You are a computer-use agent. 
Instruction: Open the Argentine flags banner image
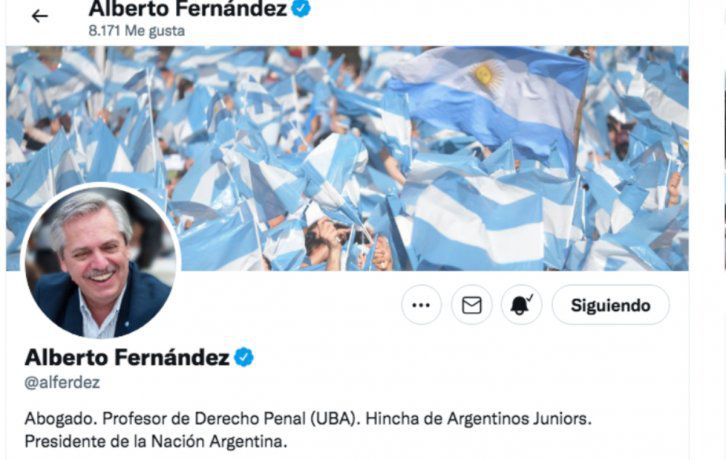pyautogui.click(x=347, y=158)
